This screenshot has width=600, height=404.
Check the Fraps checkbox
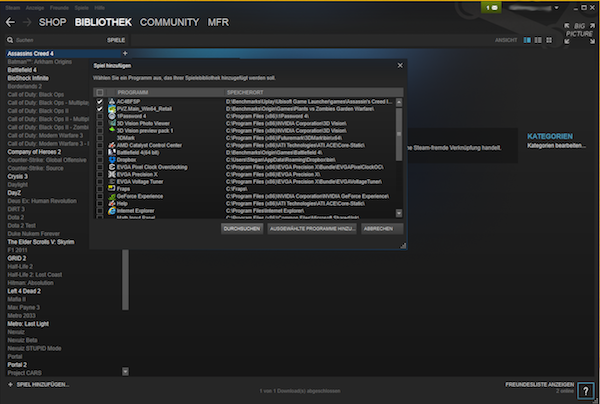(100, 189)
